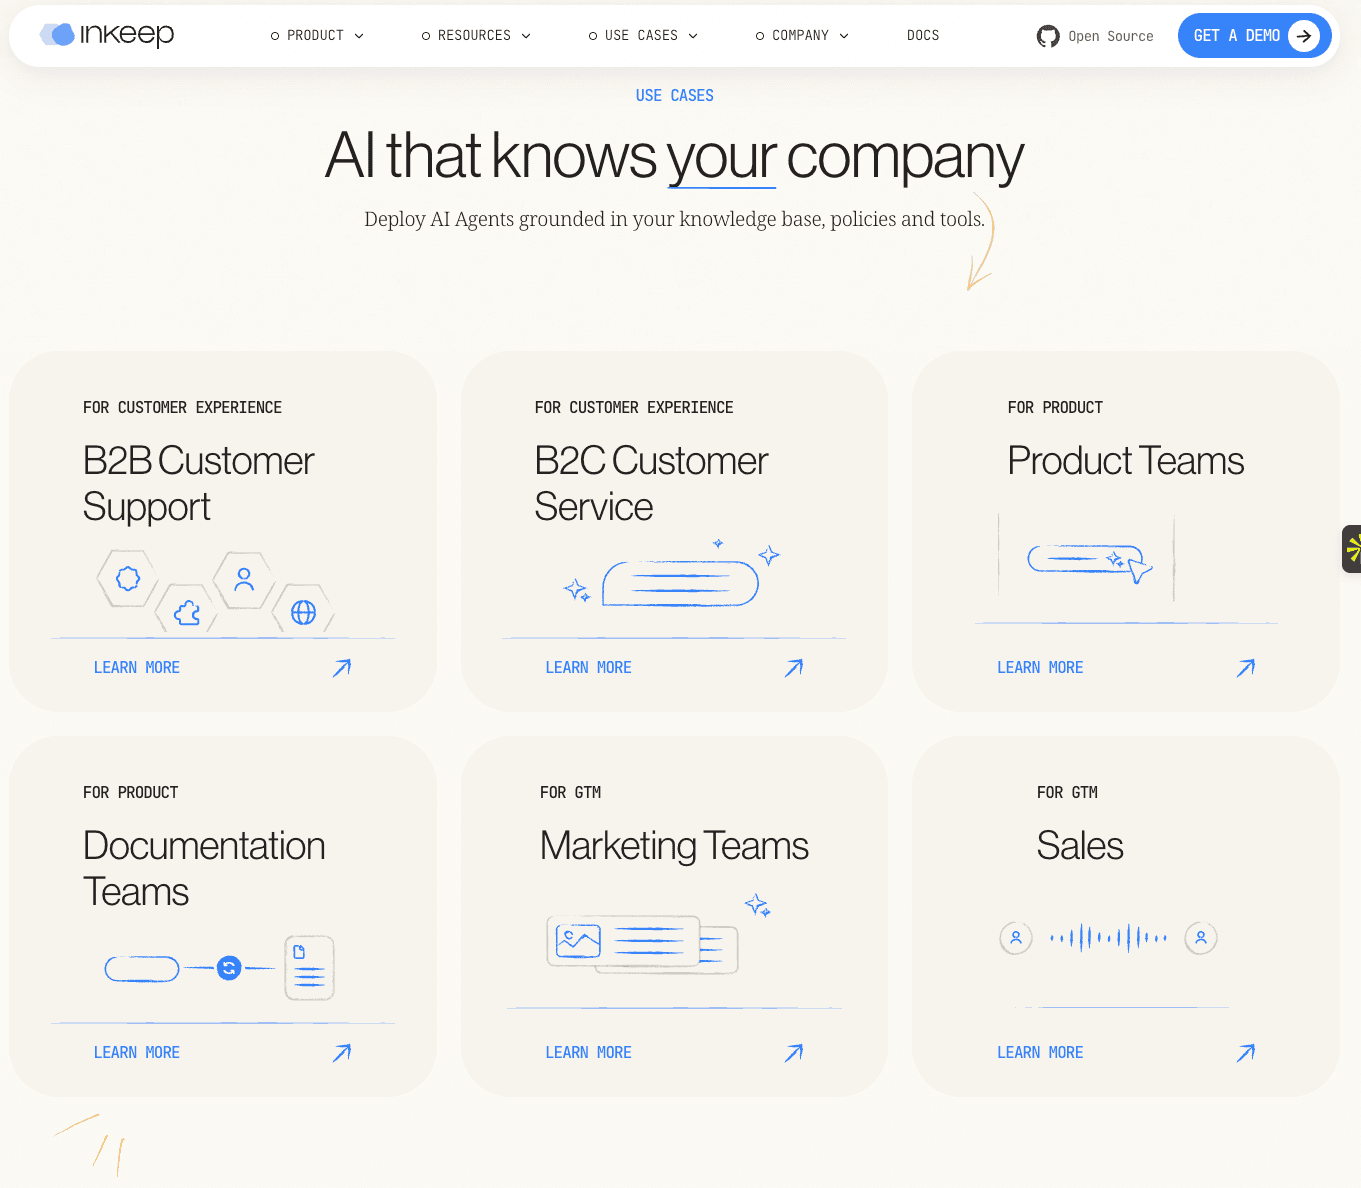The width and height of the screenshot is (1361, 1188).
Task: Click the arrow icon on Documentation Teams card
Action: (341, 1052)
